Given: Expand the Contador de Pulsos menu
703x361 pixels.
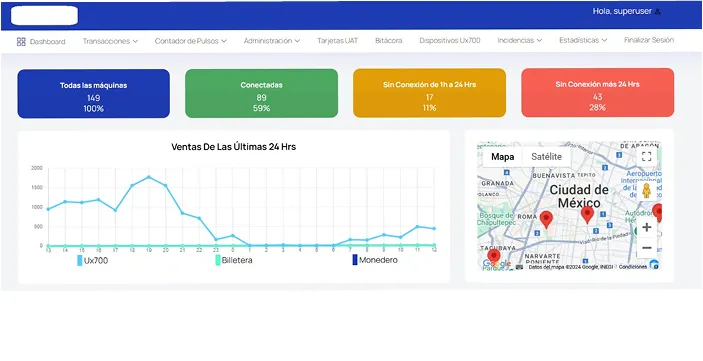Looking at the screenshot, I should (x=191, y=41).
